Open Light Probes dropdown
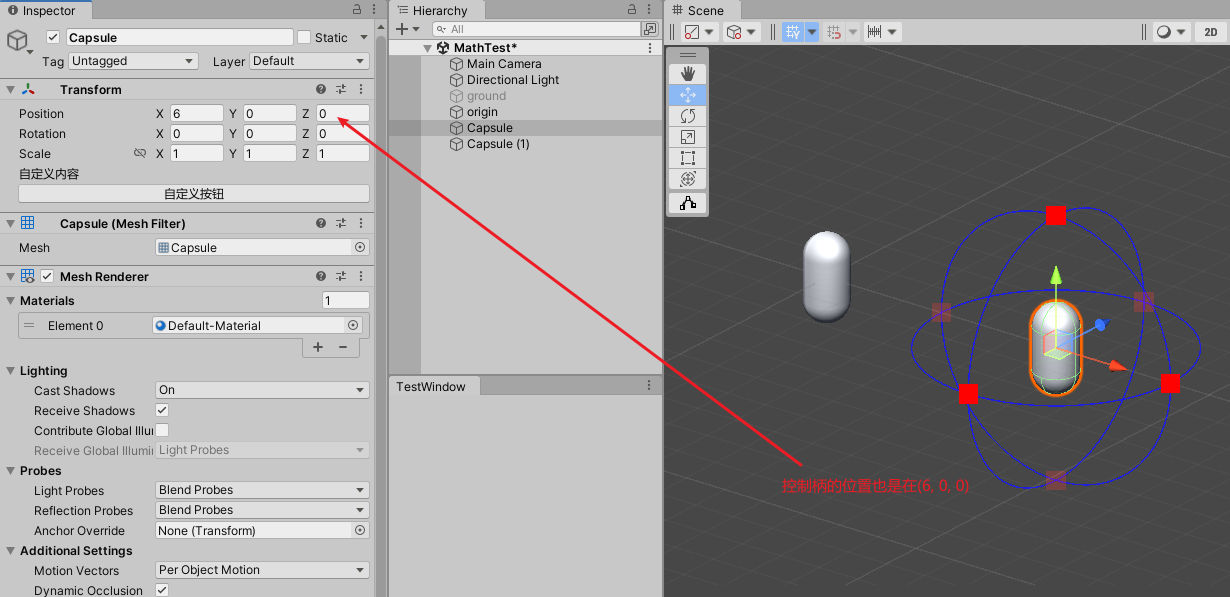 tap(262, 490)
